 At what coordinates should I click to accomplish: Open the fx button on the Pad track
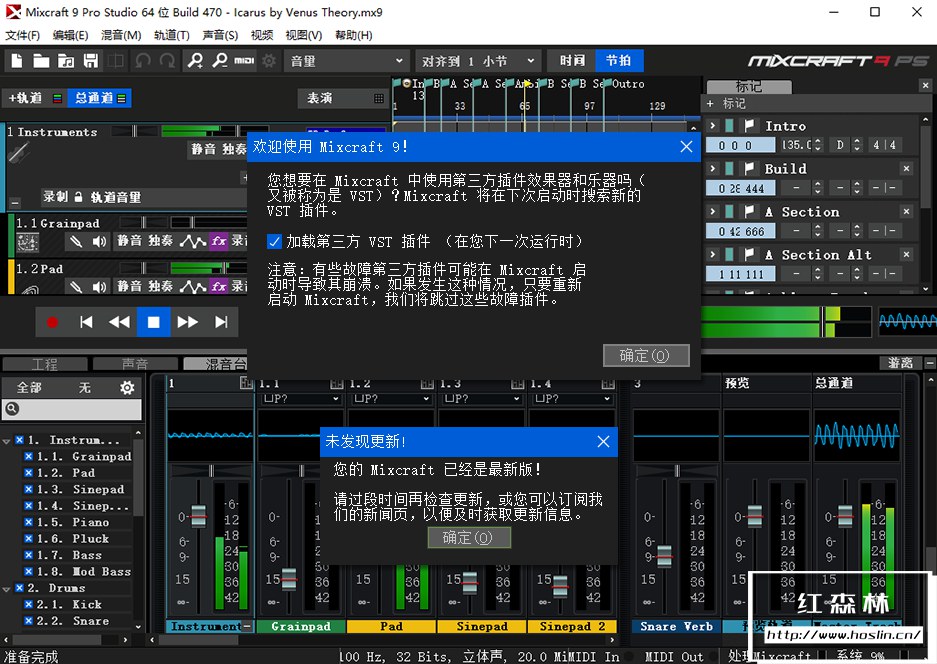click(x=219, y=287)
